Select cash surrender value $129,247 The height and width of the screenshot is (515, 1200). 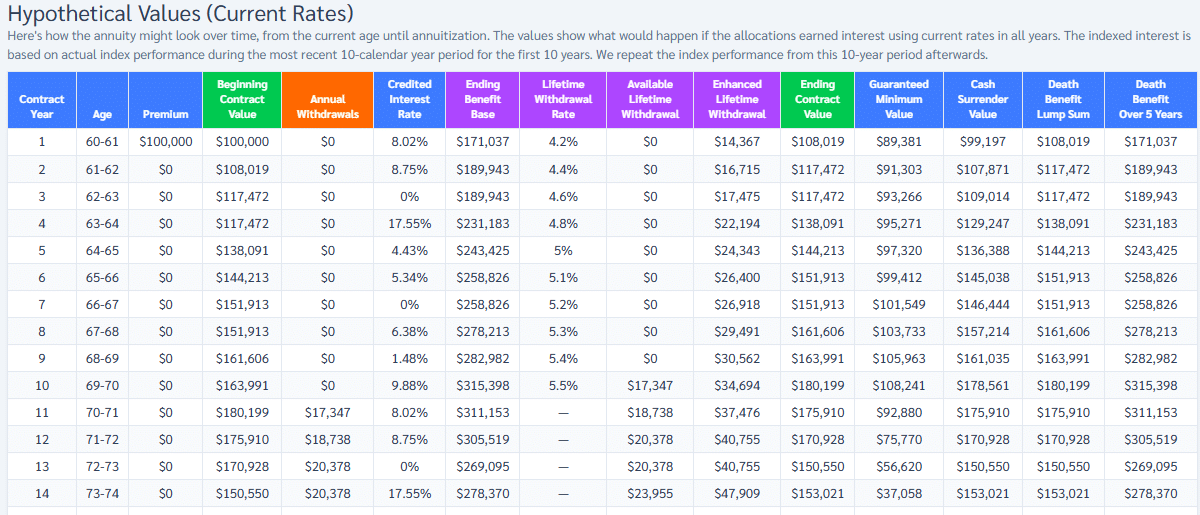[983, 224]
